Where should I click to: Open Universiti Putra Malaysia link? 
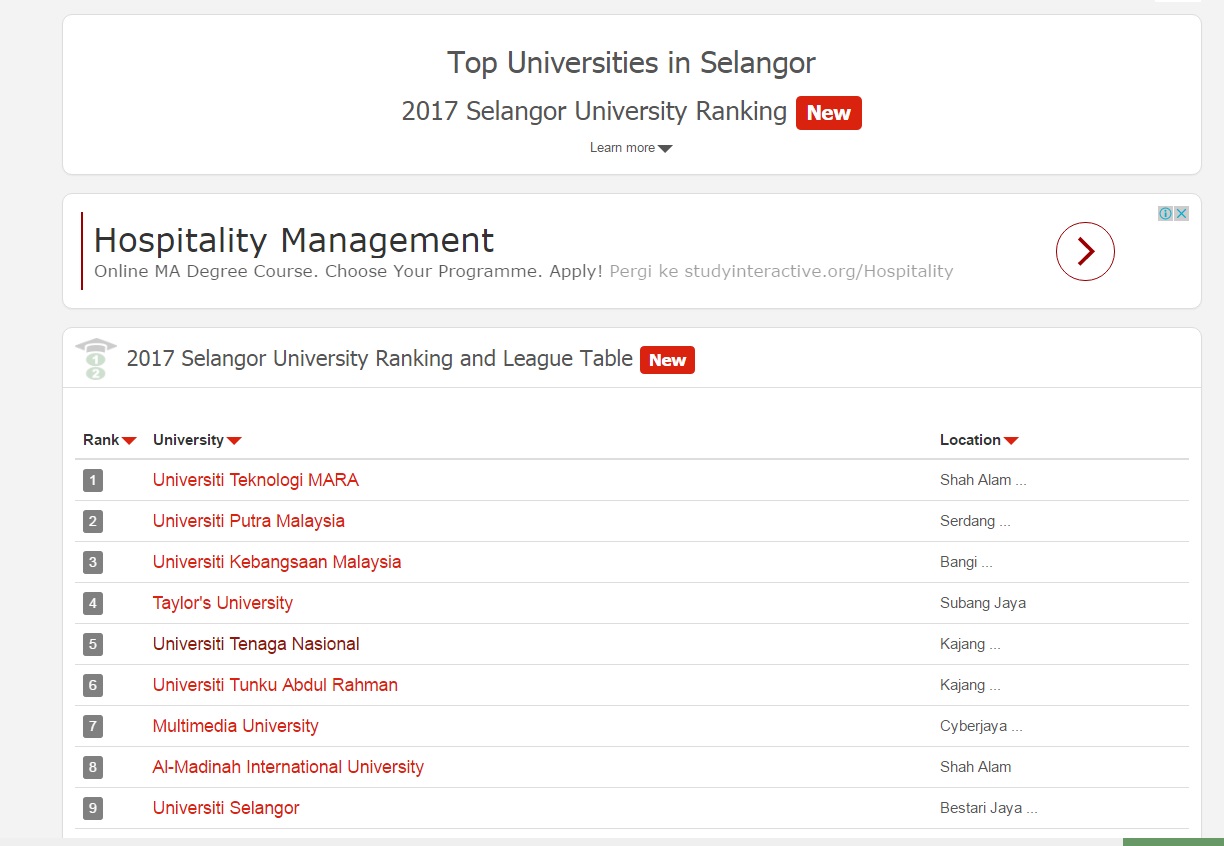point(249,521)
